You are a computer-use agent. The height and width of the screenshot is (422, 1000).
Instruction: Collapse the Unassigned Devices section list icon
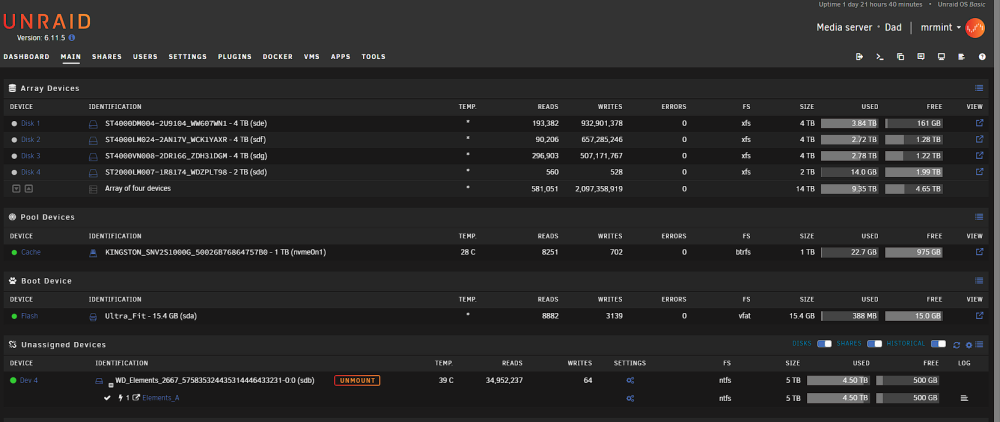[x=979, y=345]
